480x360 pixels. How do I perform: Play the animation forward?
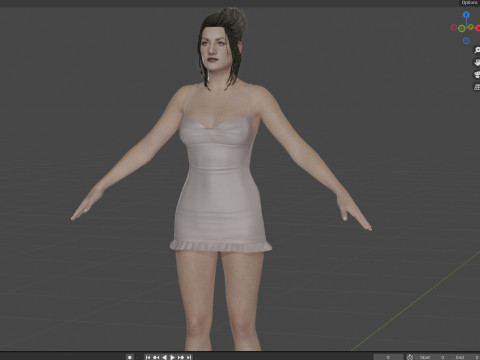pyautogui.click(x=172, y=357)
